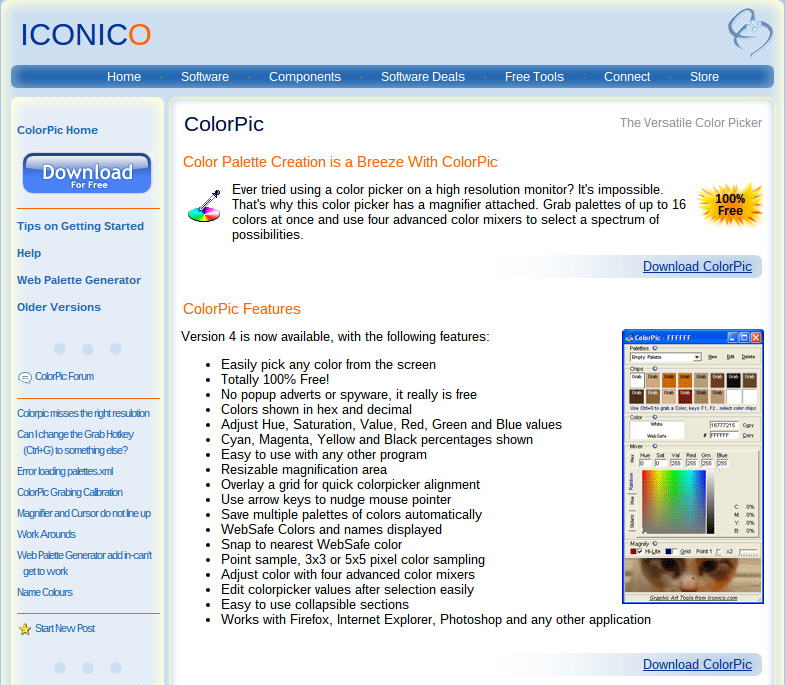Click the 100% Free starburst badge
The image size is (785, 685).
730,205
